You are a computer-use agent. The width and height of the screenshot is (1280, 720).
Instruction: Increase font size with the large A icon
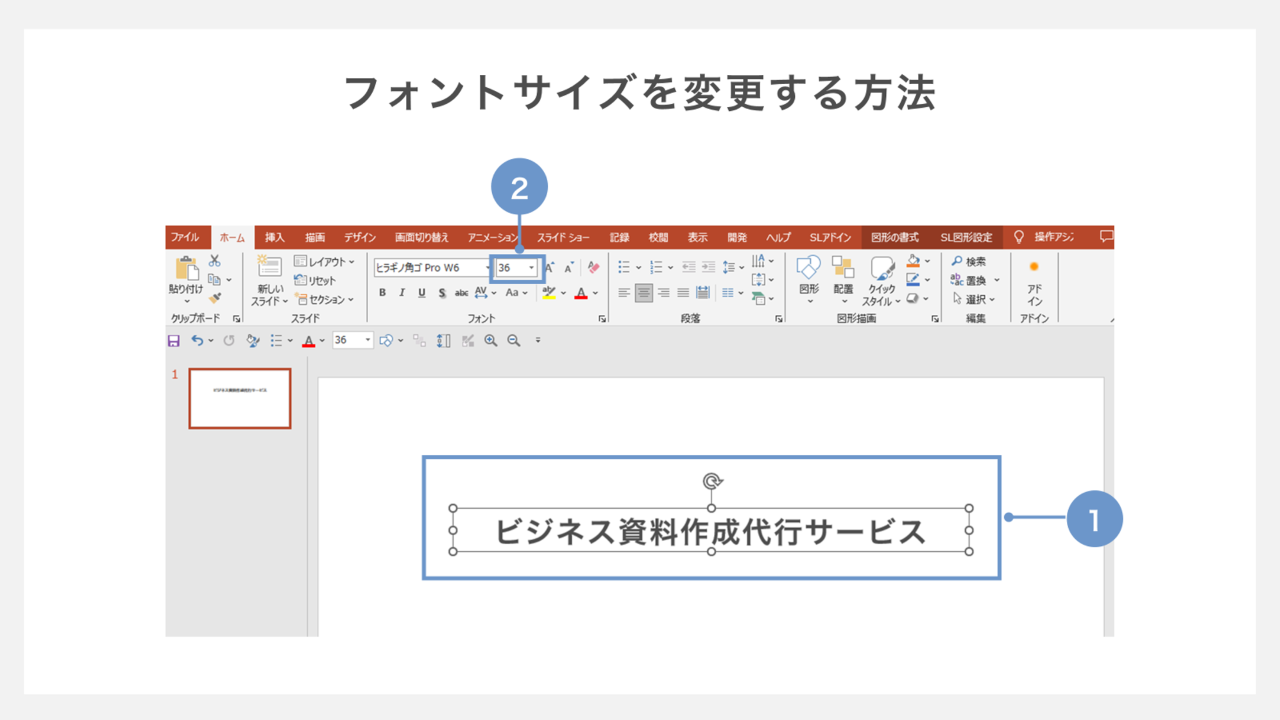[x=550, y=268]
